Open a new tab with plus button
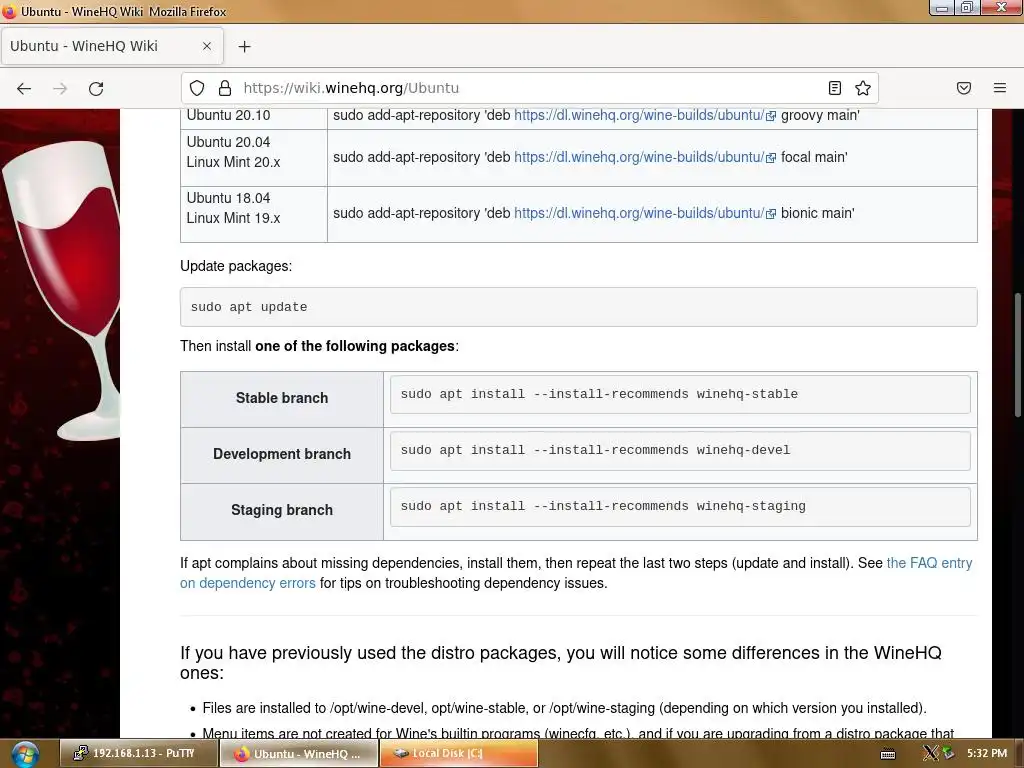1024x768 pixels. 244,46
